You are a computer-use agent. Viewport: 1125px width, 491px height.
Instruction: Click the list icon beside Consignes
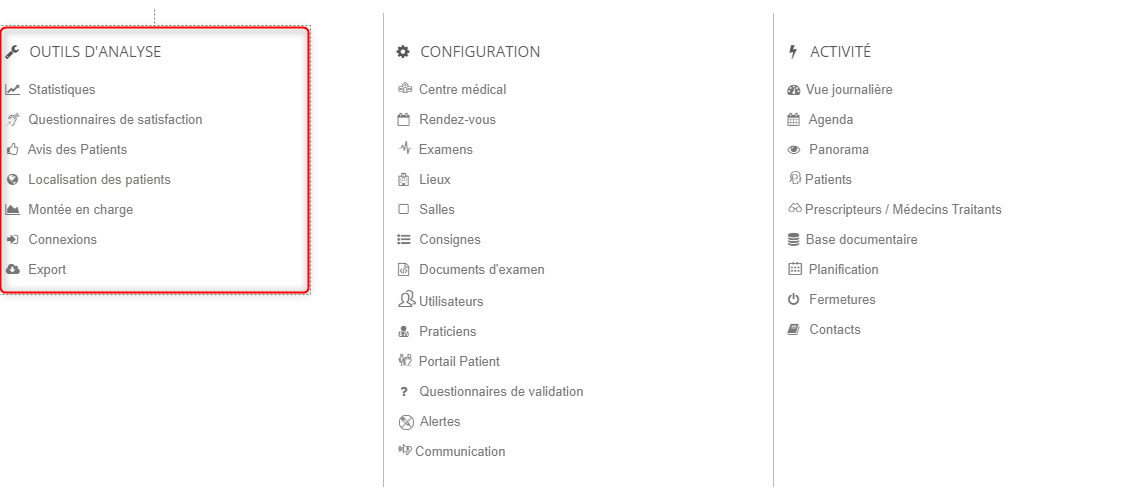tap(404, 240)
